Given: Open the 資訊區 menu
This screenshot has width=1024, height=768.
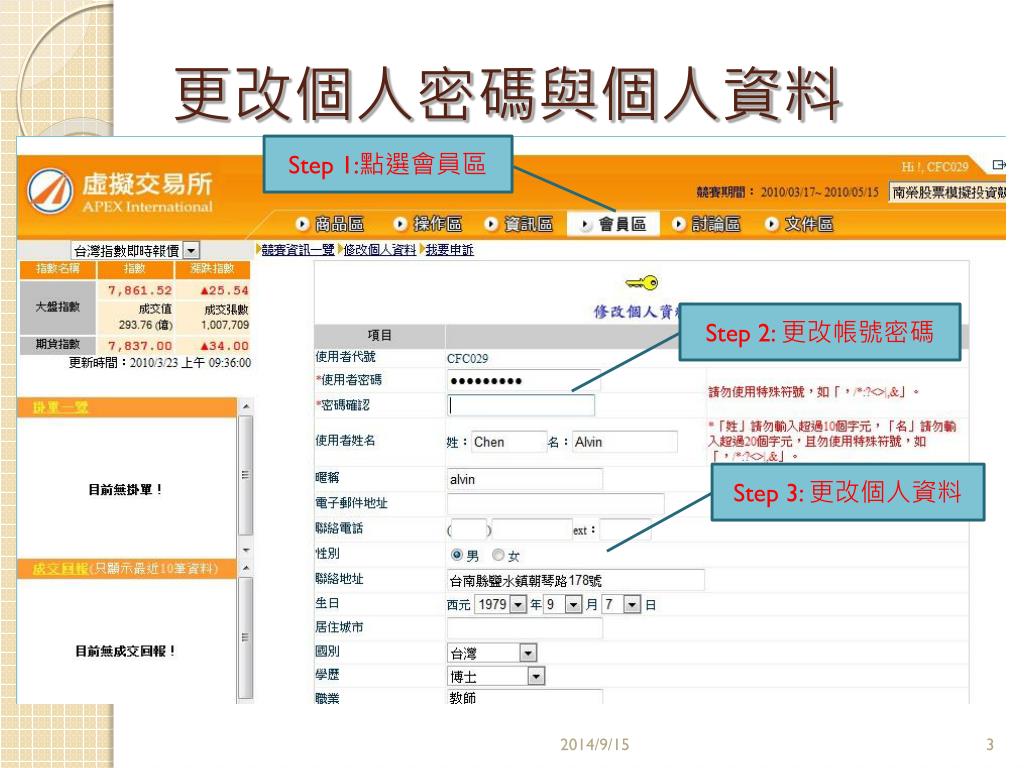Looking at the screenshot, I should click(x=528, y=224).
